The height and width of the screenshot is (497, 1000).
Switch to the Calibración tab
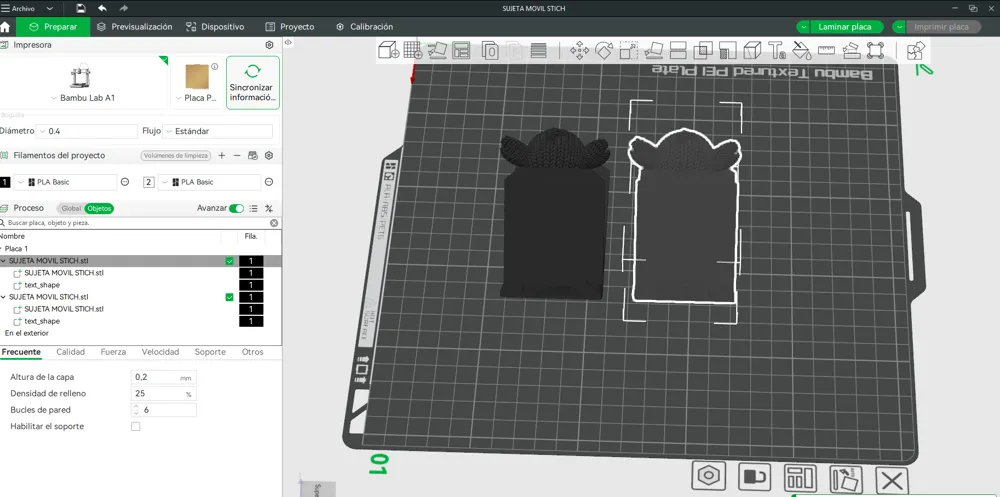[x=364, y=27]
